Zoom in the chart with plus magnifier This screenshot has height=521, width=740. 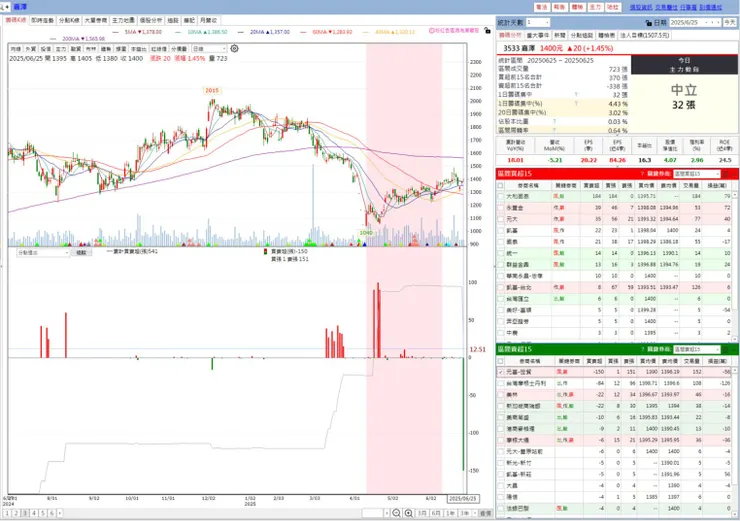point(409,513)
